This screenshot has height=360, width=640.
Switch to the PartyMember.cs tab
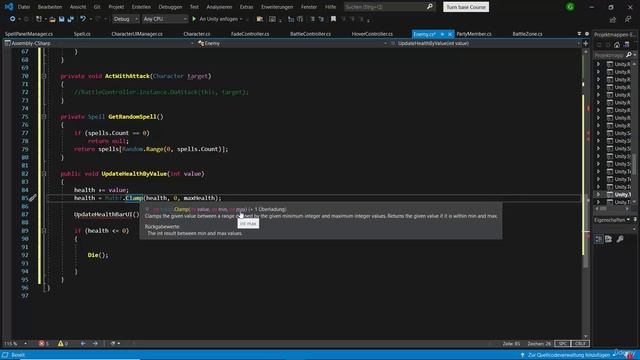tap(473, 34)
